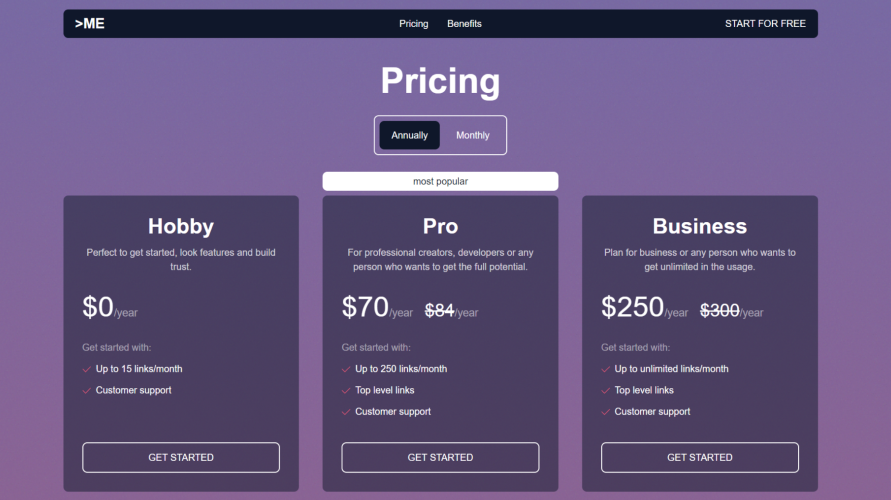The image size is (891, 500).
Task: Switch billing to Monthly
Action: (473, 135)
